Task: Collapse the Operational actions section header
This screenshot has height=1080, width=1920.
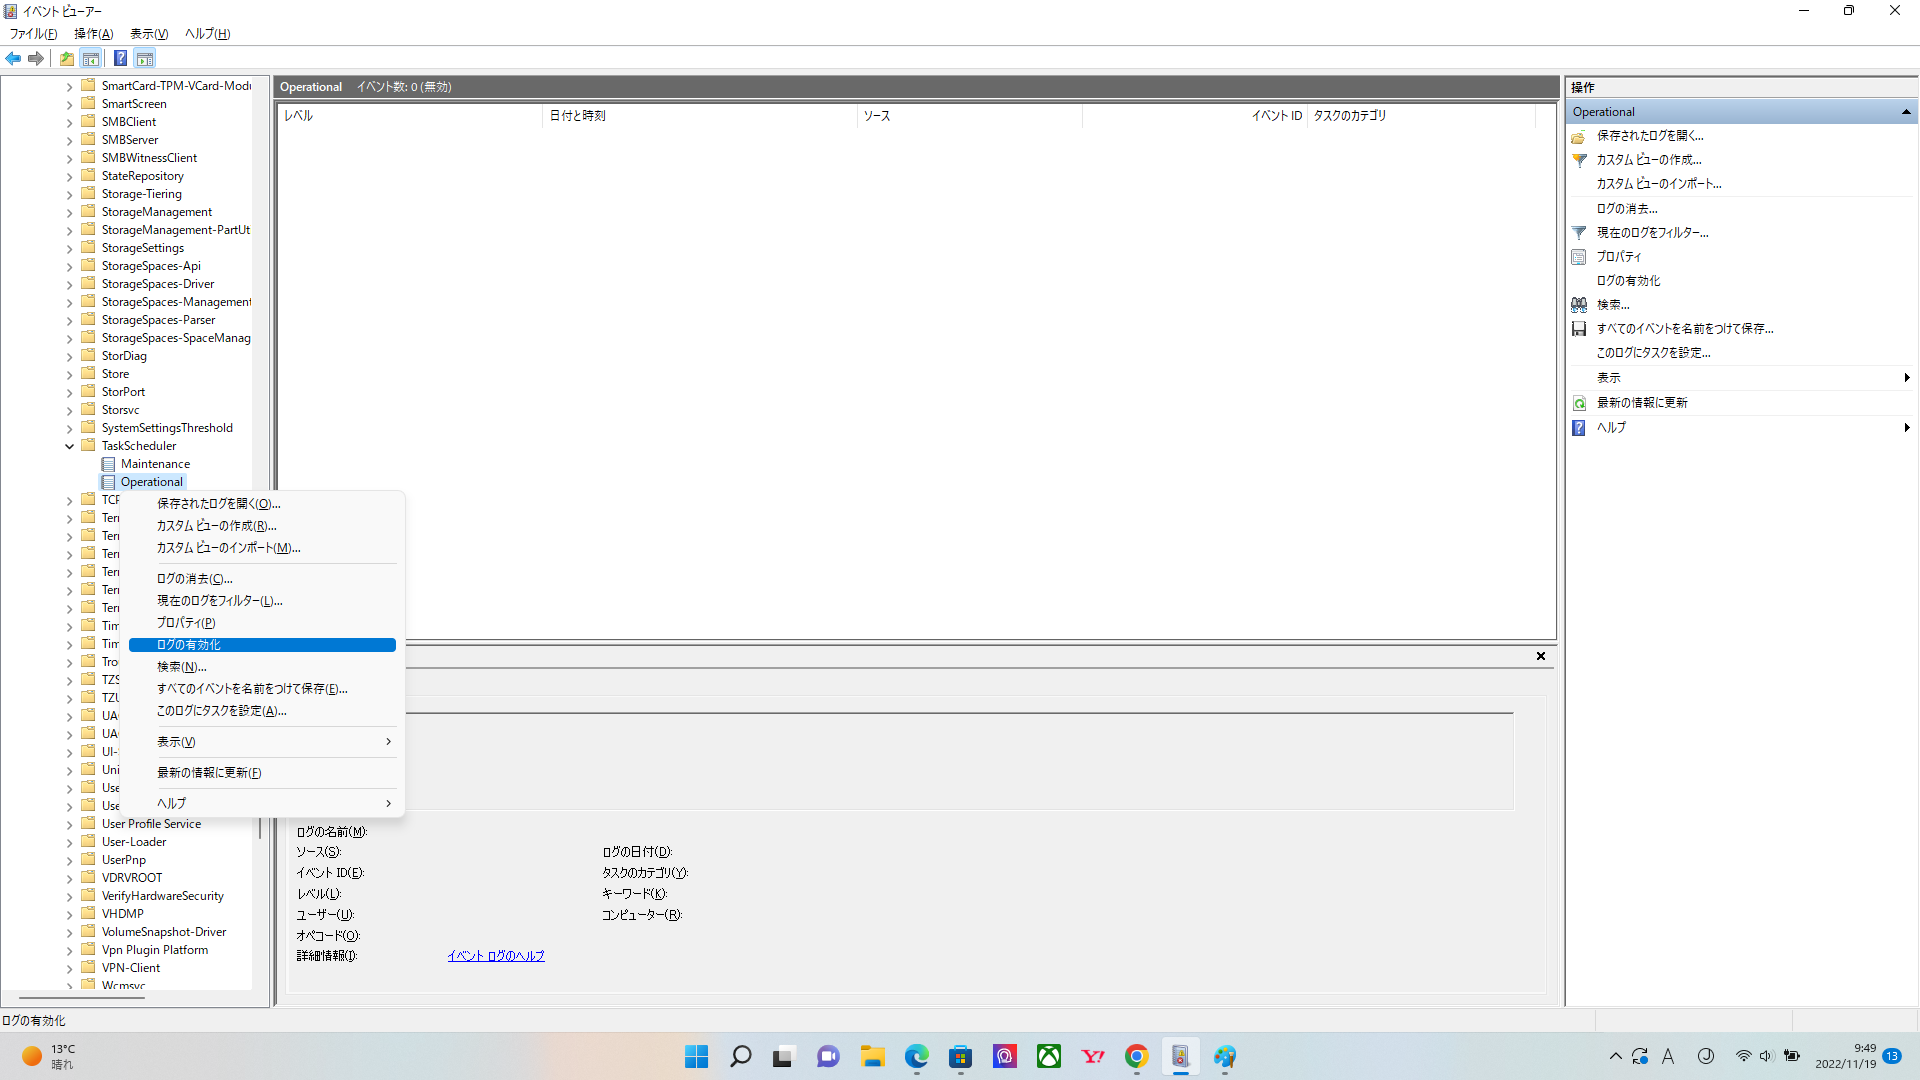Action: point(1905,112)
